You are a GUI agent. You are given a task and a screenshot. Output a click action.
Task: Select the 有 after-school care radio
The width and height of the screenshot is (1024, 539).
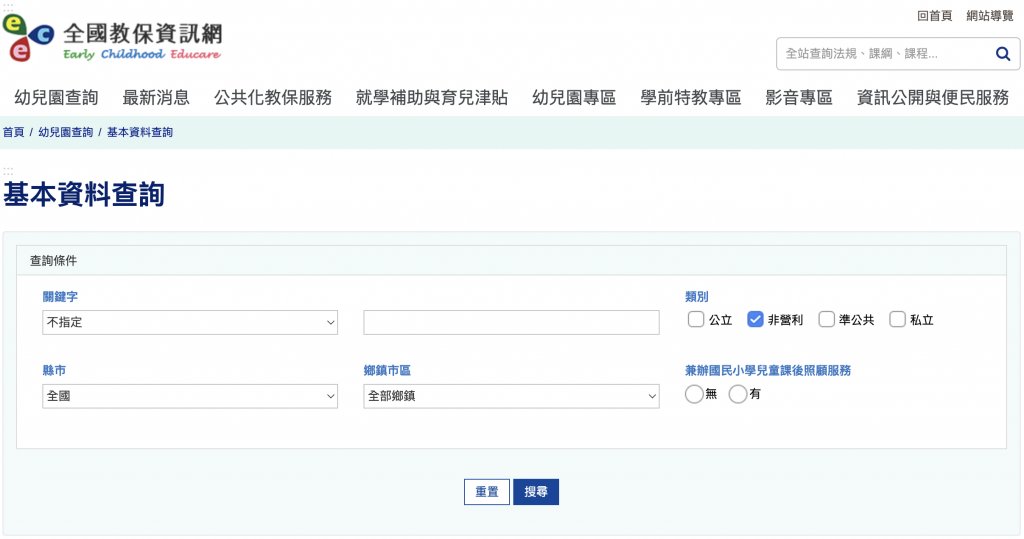737,394
